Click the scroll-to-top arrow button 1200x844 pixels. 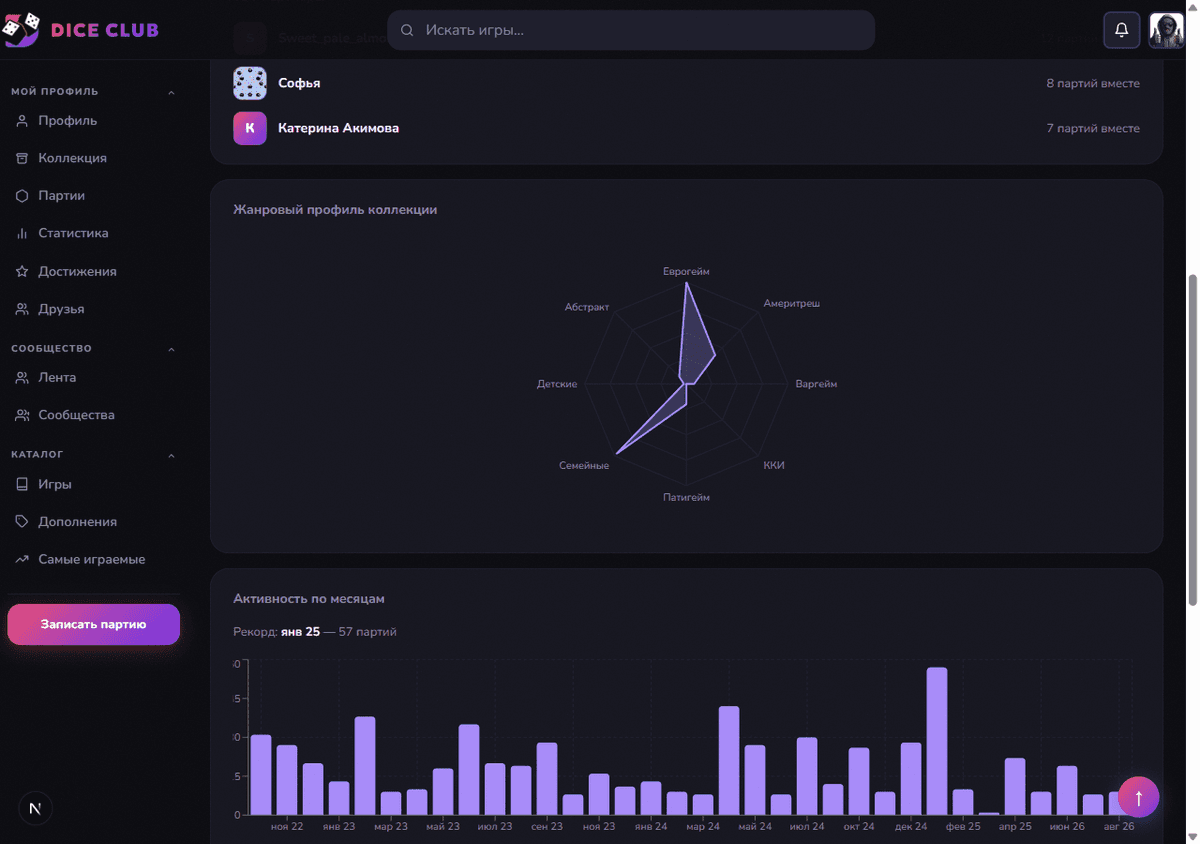click(1138, 798)
